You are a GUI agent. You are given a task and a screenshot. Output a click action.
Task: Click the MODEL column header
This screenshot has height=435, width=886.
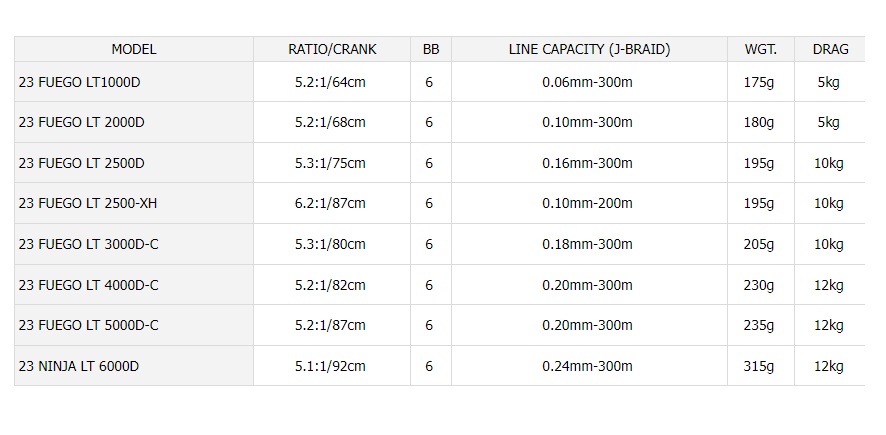(134, 49)
